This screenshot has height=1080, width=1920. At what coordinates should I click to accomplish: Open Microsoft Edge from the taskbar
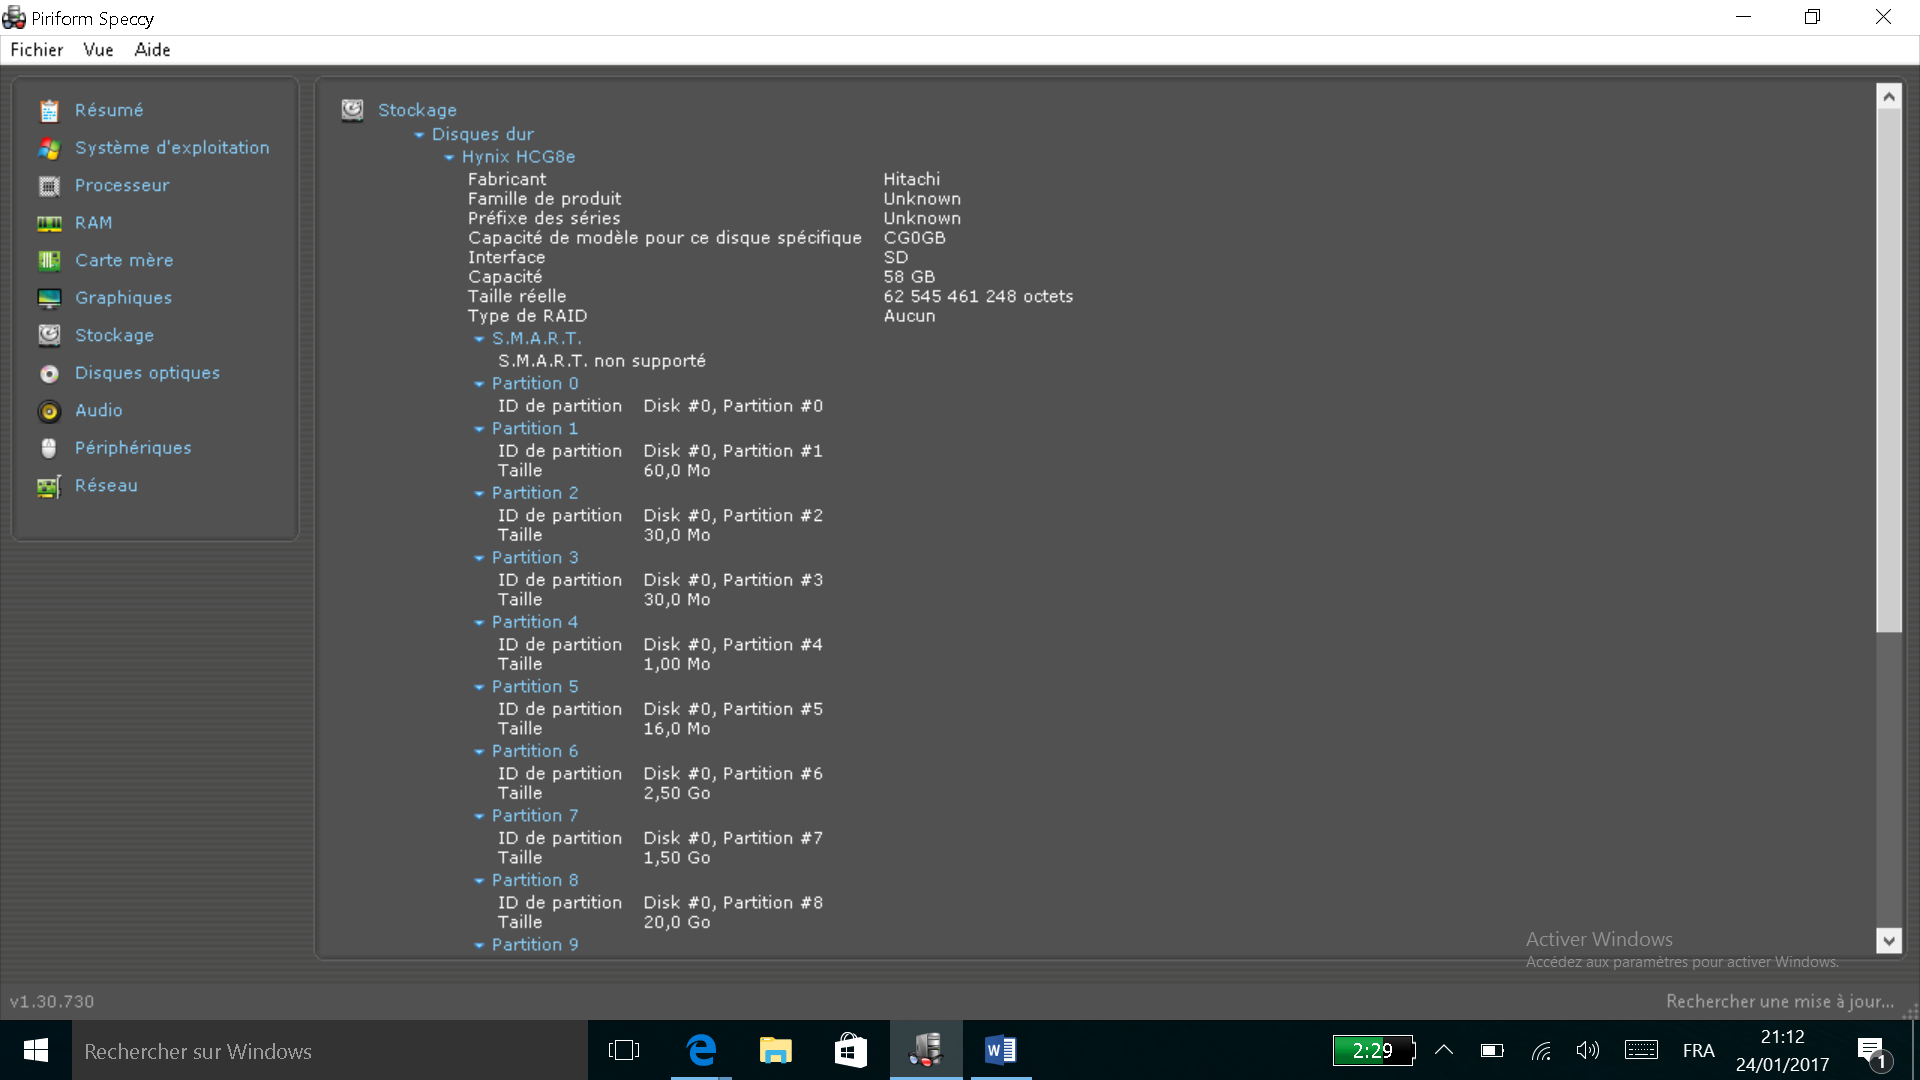[701, 1050]
